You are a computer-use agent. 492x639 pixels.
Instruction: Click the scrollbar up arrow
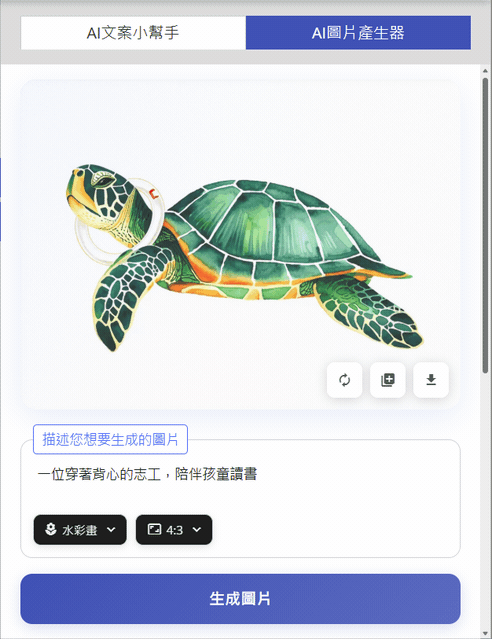point(485,71)
